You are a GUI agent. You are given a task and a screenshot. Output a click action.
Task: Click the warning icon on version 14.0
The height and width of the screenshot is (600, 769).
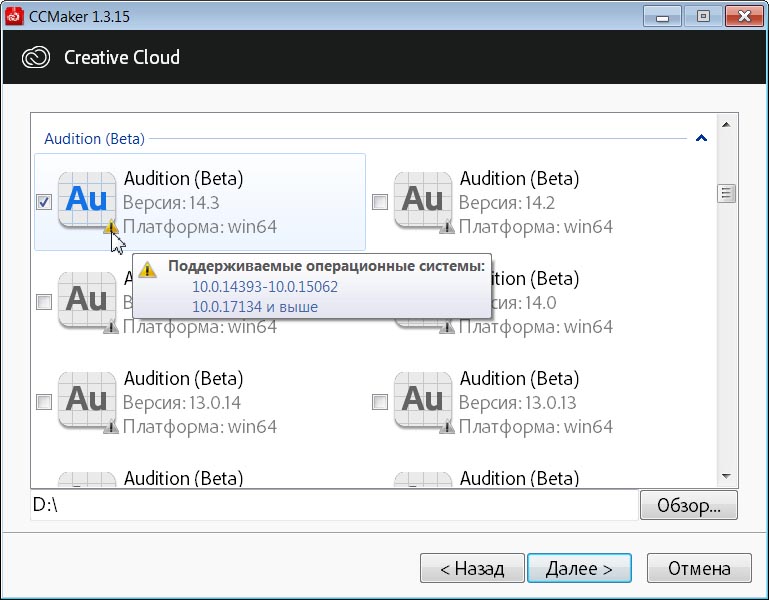pos(447,327)
